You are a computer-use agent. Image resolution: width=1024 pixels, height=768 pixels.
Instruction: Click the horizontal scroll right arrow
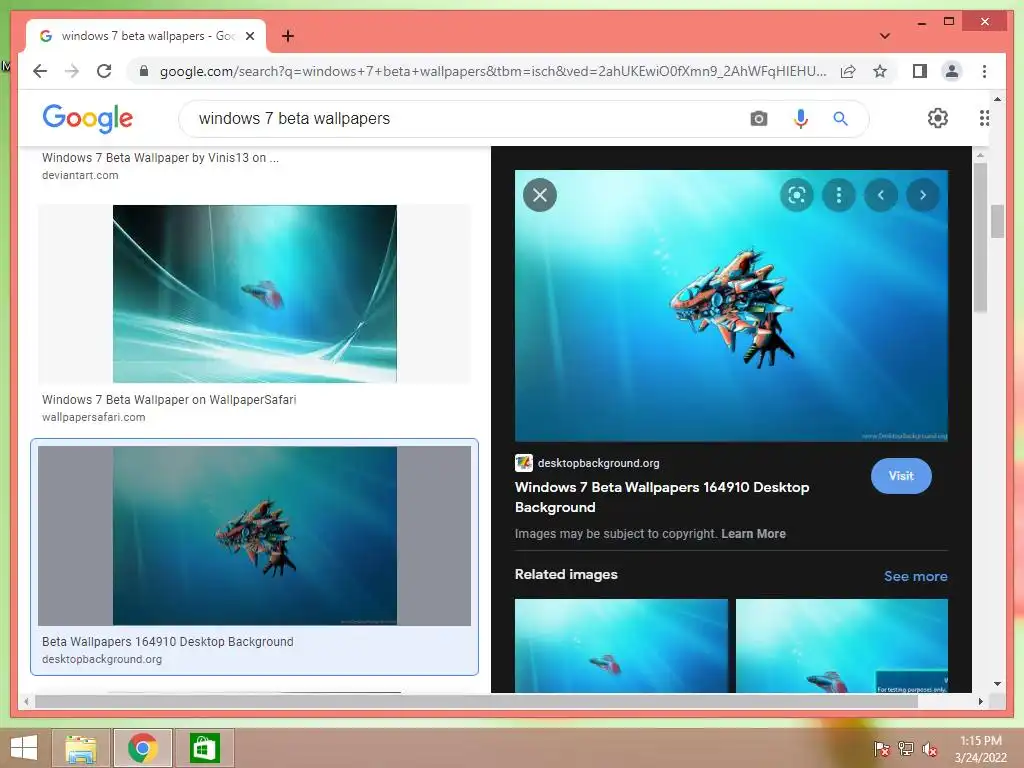coord(981,701)
